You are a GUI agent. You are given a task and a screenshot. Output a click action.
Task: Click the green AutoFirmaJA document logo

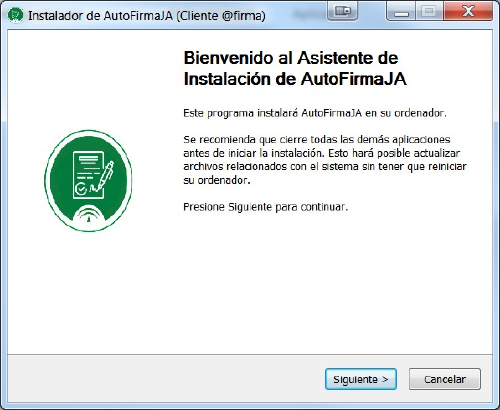pyautogui.click(x=88, y=181)
